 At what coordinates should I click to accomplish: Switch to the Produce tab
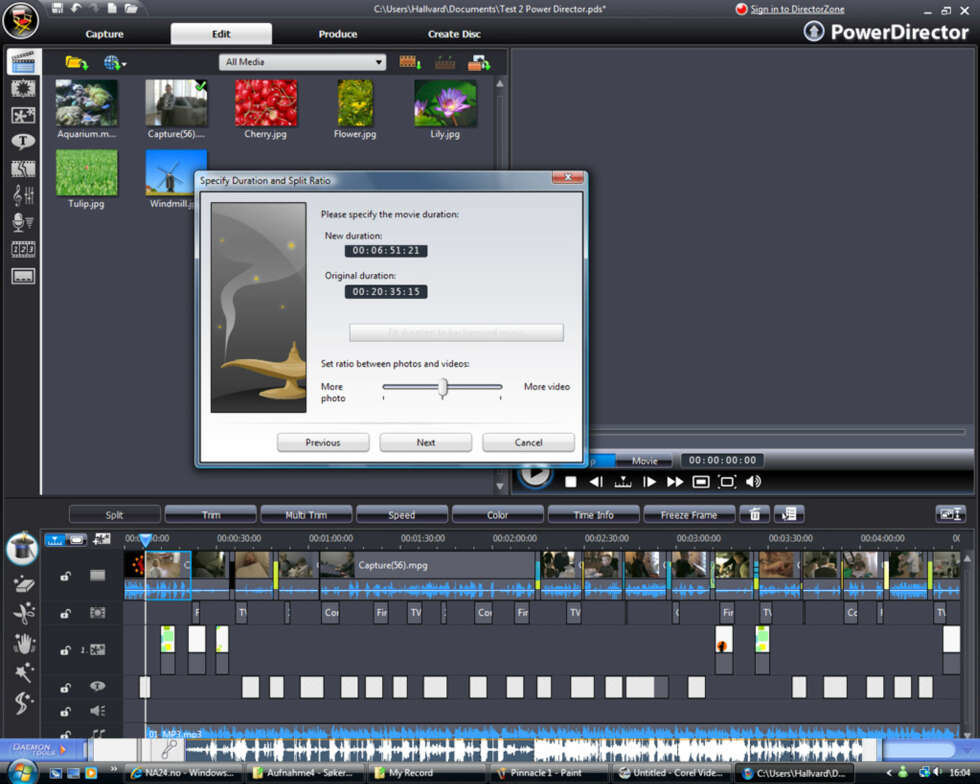coord(338,34)
